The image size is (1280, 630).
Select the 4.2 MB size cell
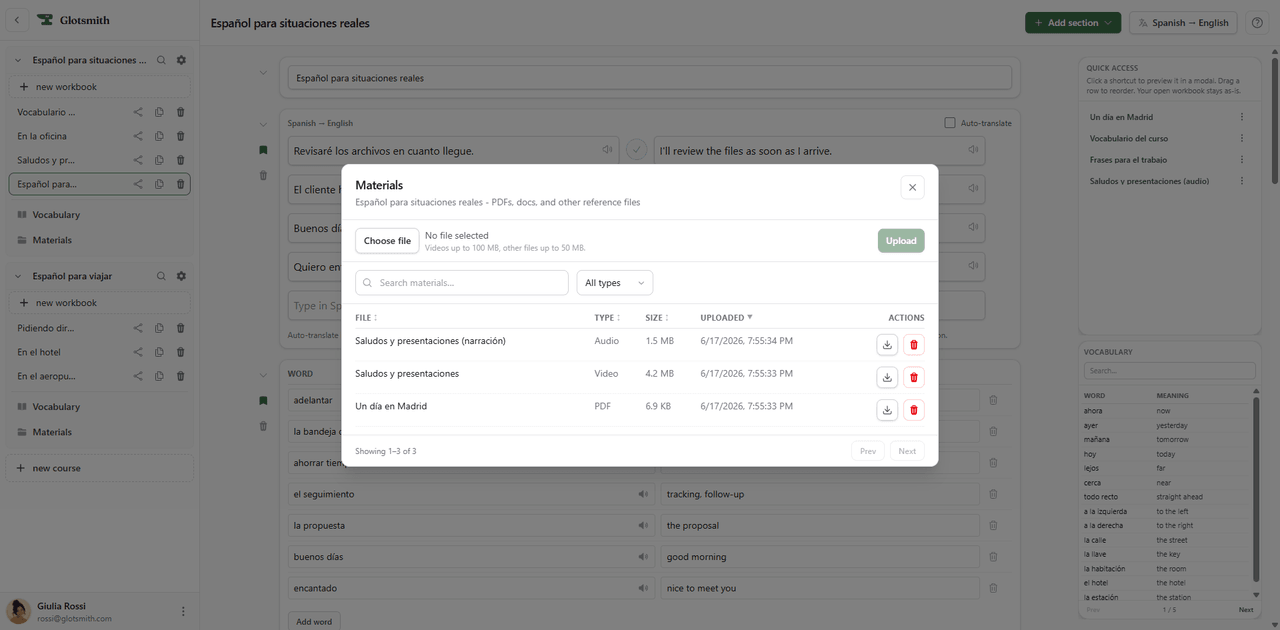tap(659, 374)
